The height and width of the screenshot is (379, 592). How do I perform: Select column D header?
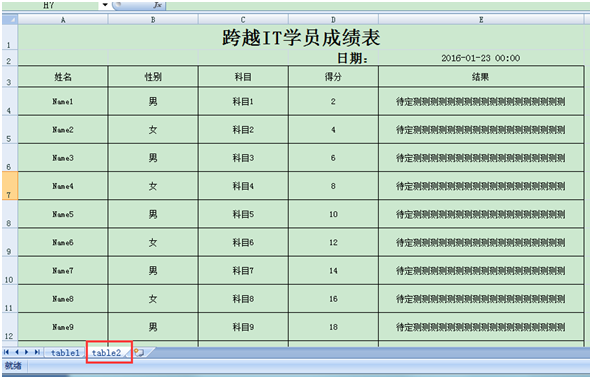point(333,20)
